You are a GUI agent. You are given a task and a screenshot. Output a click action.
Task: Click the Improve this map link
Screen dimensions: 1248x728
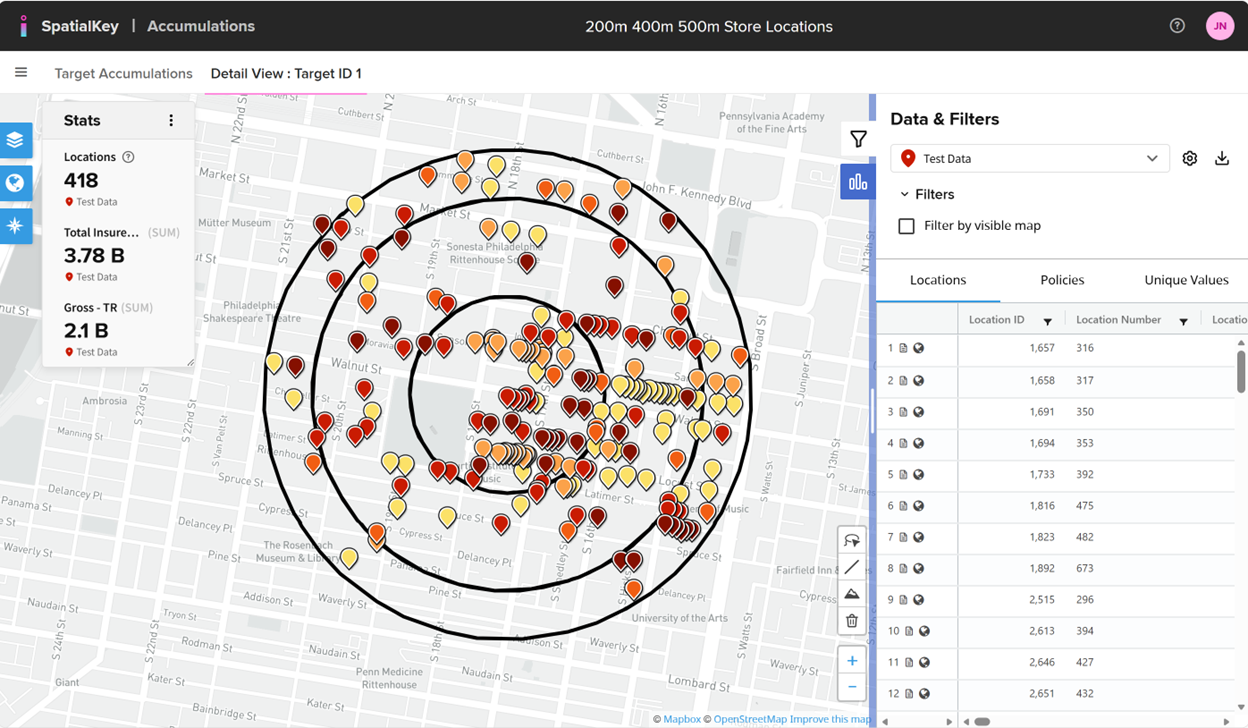point(829,719)
